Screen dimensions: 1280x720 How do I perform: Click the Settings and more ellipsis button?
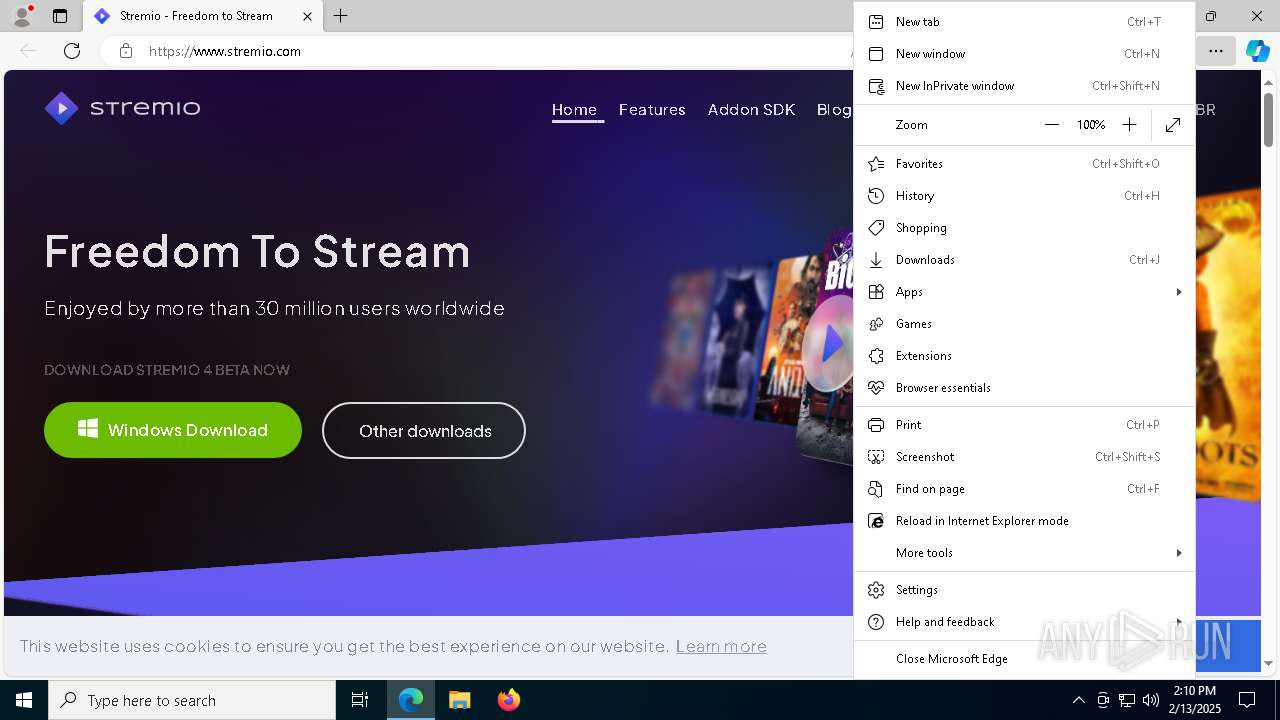[1215, 51]
